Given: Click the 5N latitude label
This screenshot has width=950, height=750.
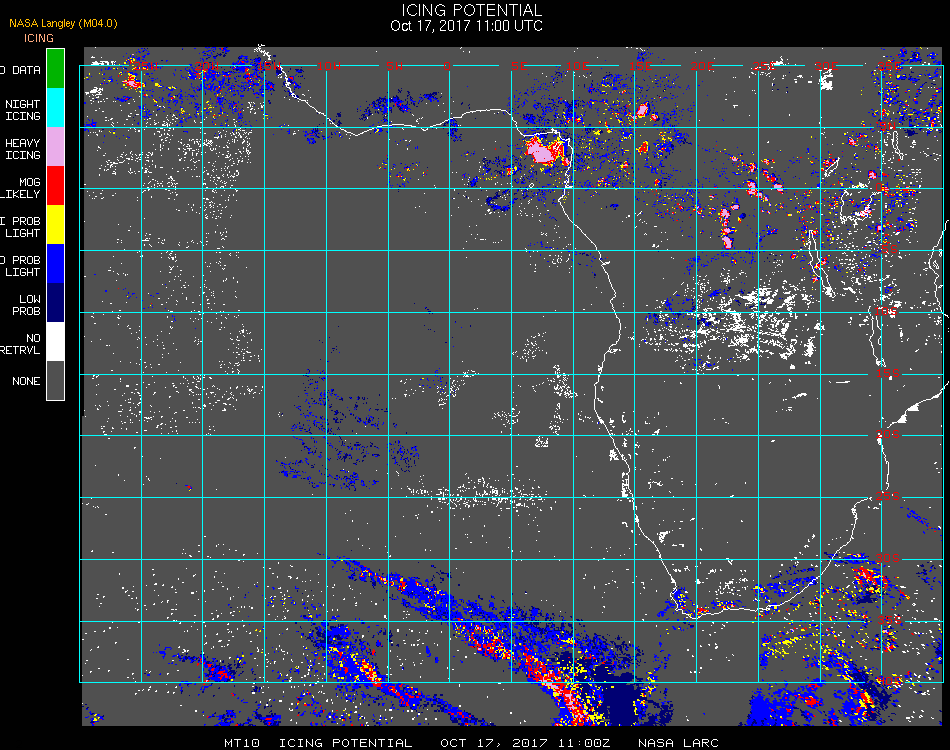Looking at the screenshot, I should pyautogui.click(x=887, y=126).
